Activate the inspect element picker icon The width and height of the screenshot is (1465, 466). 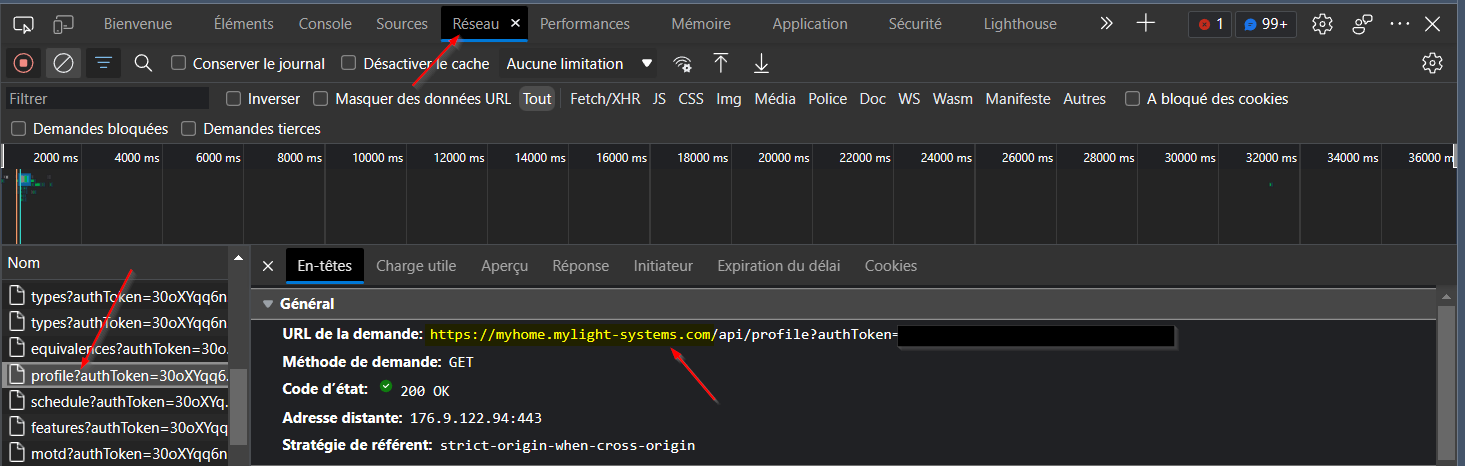click(24, 23)
